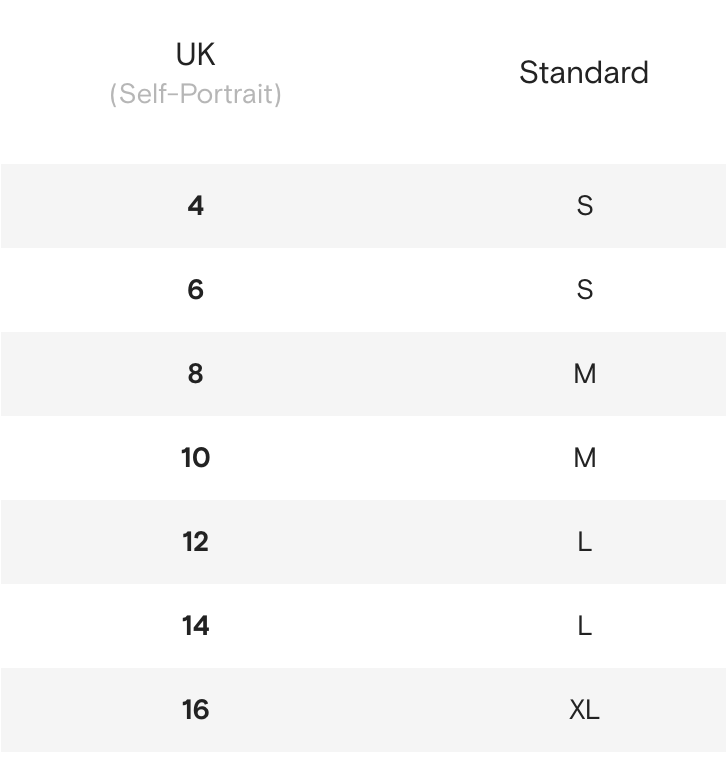Click the UK column header

[x=195, y=54]
